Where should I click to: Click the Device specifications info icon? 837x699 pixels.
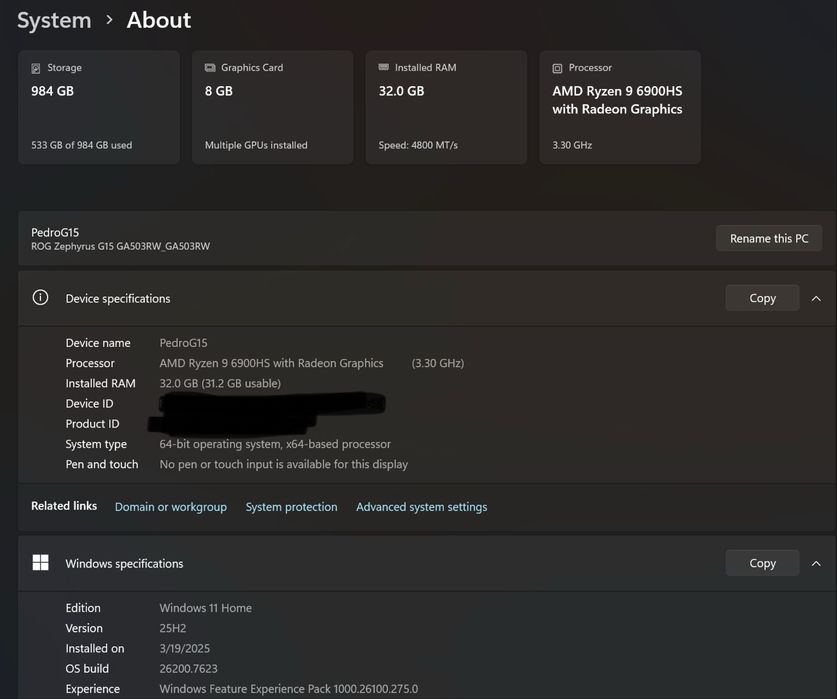pyautogui.click(x=41, y=297)
